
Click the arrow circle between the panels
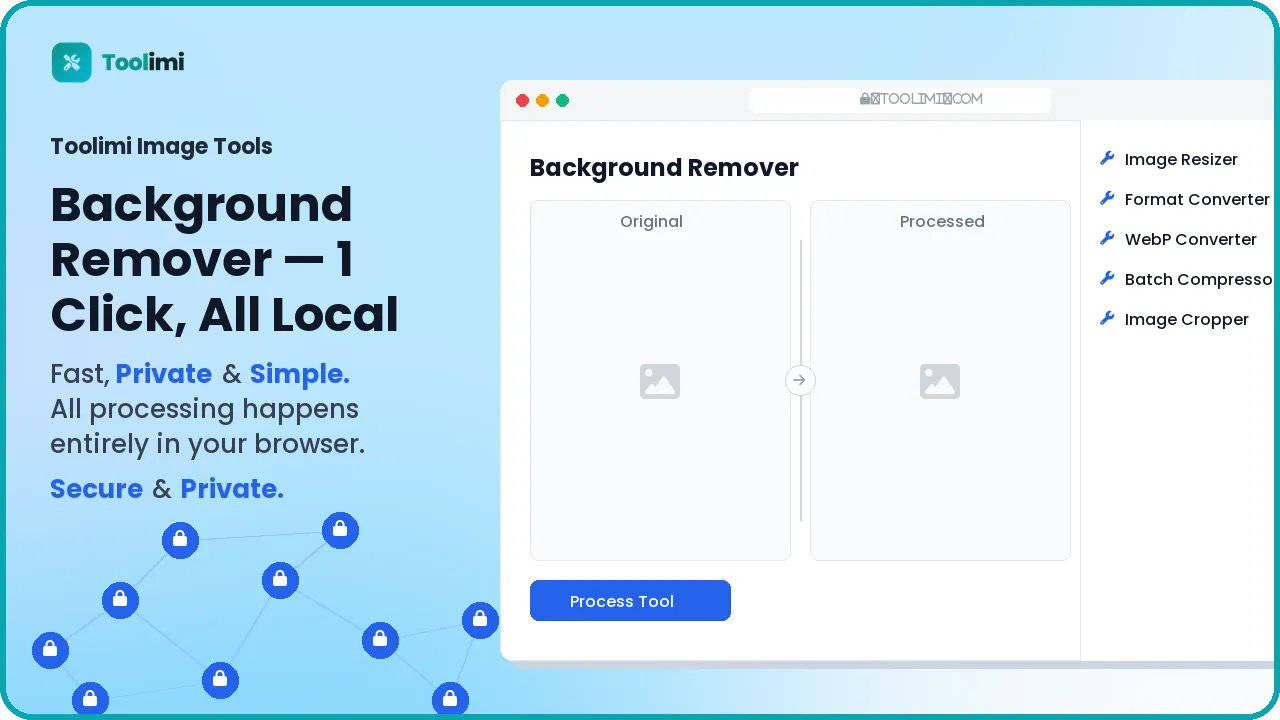click(800, 380)
